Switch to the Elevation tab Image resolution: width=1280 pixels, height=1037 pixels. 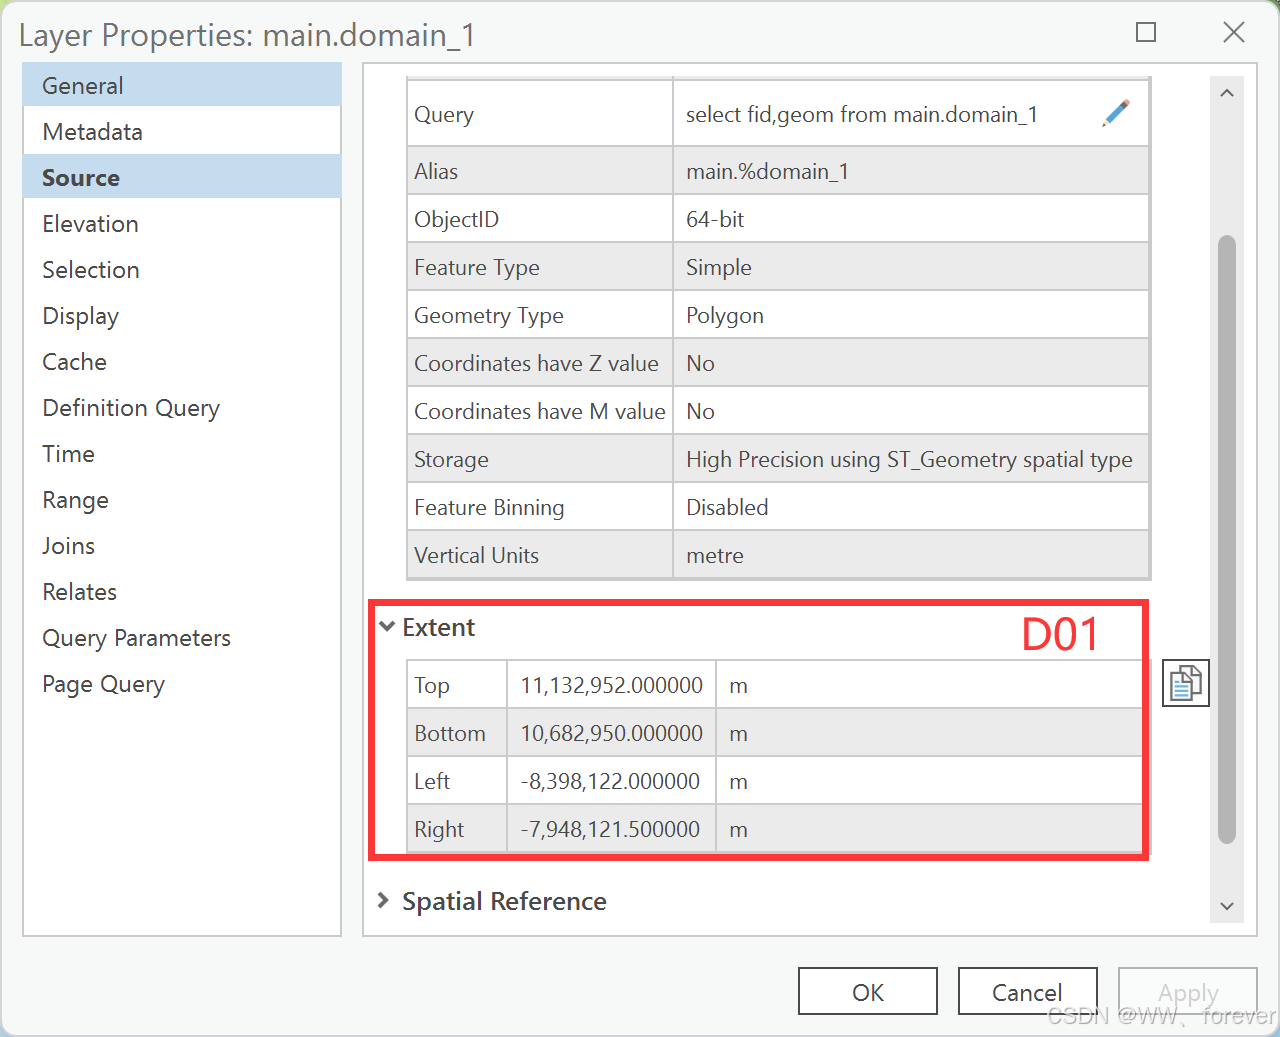[x=182, y=223]
